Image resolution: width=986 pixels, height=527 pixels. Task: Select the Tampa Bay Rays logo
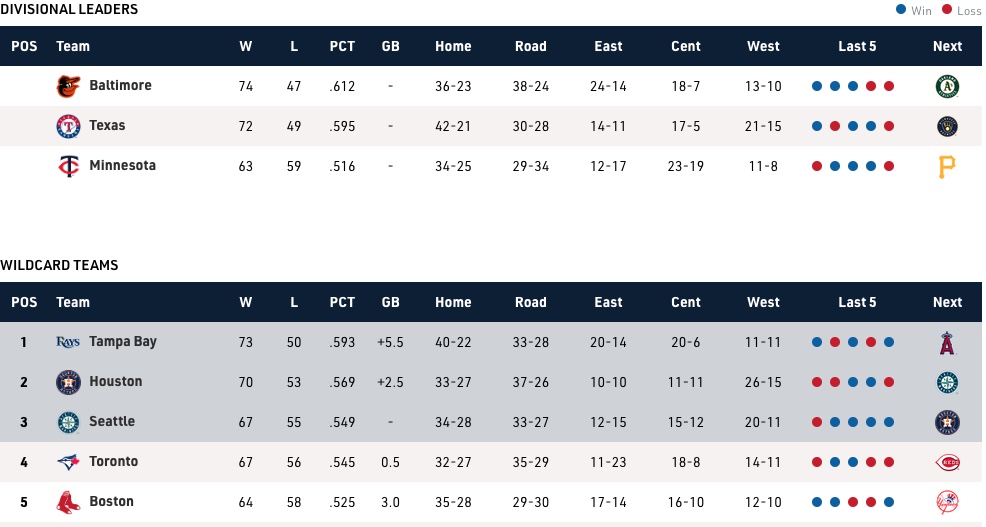[67, 342]
